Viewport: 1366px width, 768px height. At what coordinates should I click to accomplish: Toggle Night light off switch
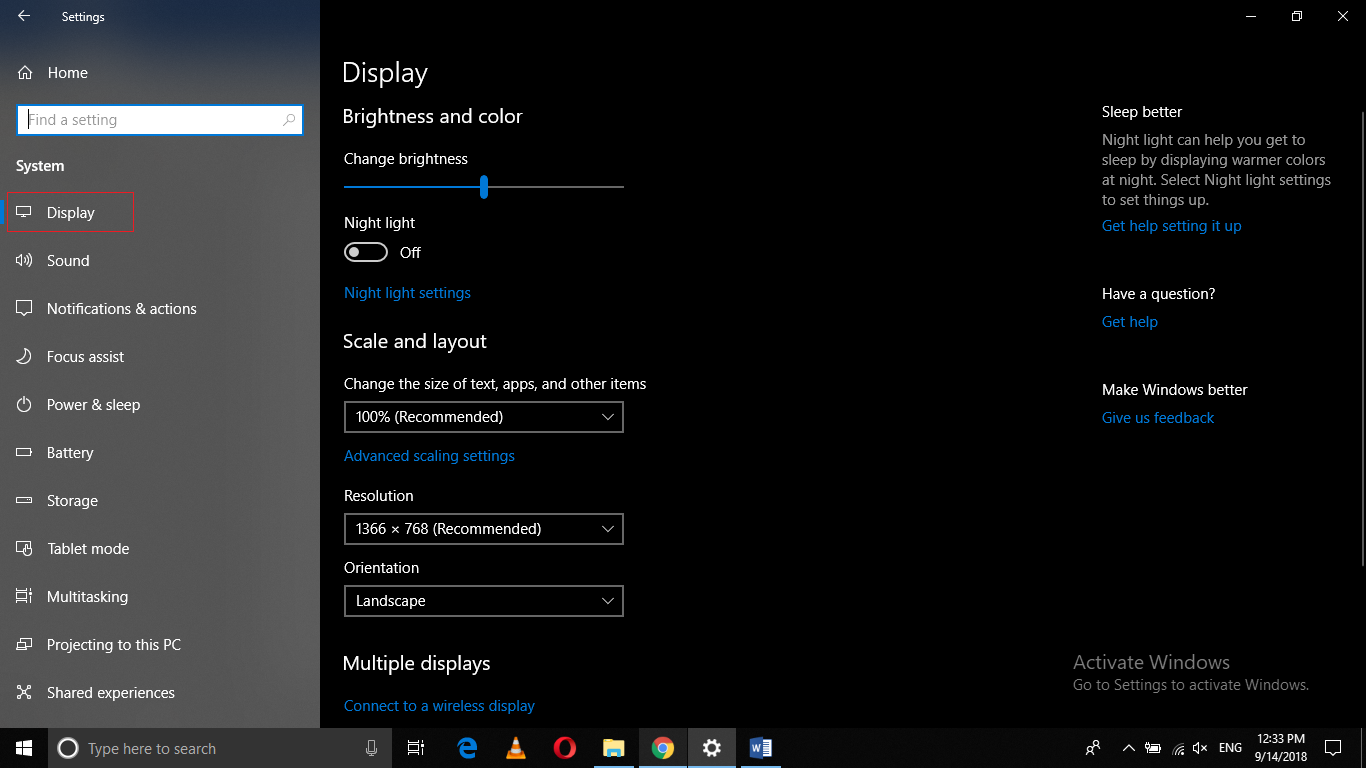(365, 252)
